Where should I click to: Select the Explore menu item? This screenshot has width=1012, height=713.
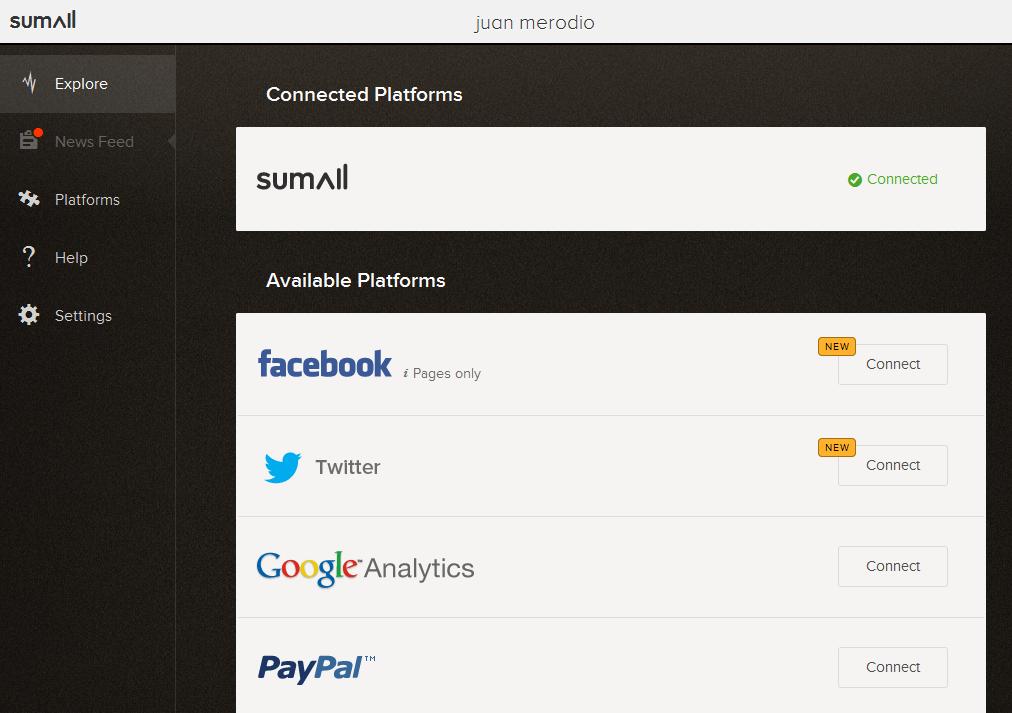point(88,84)
